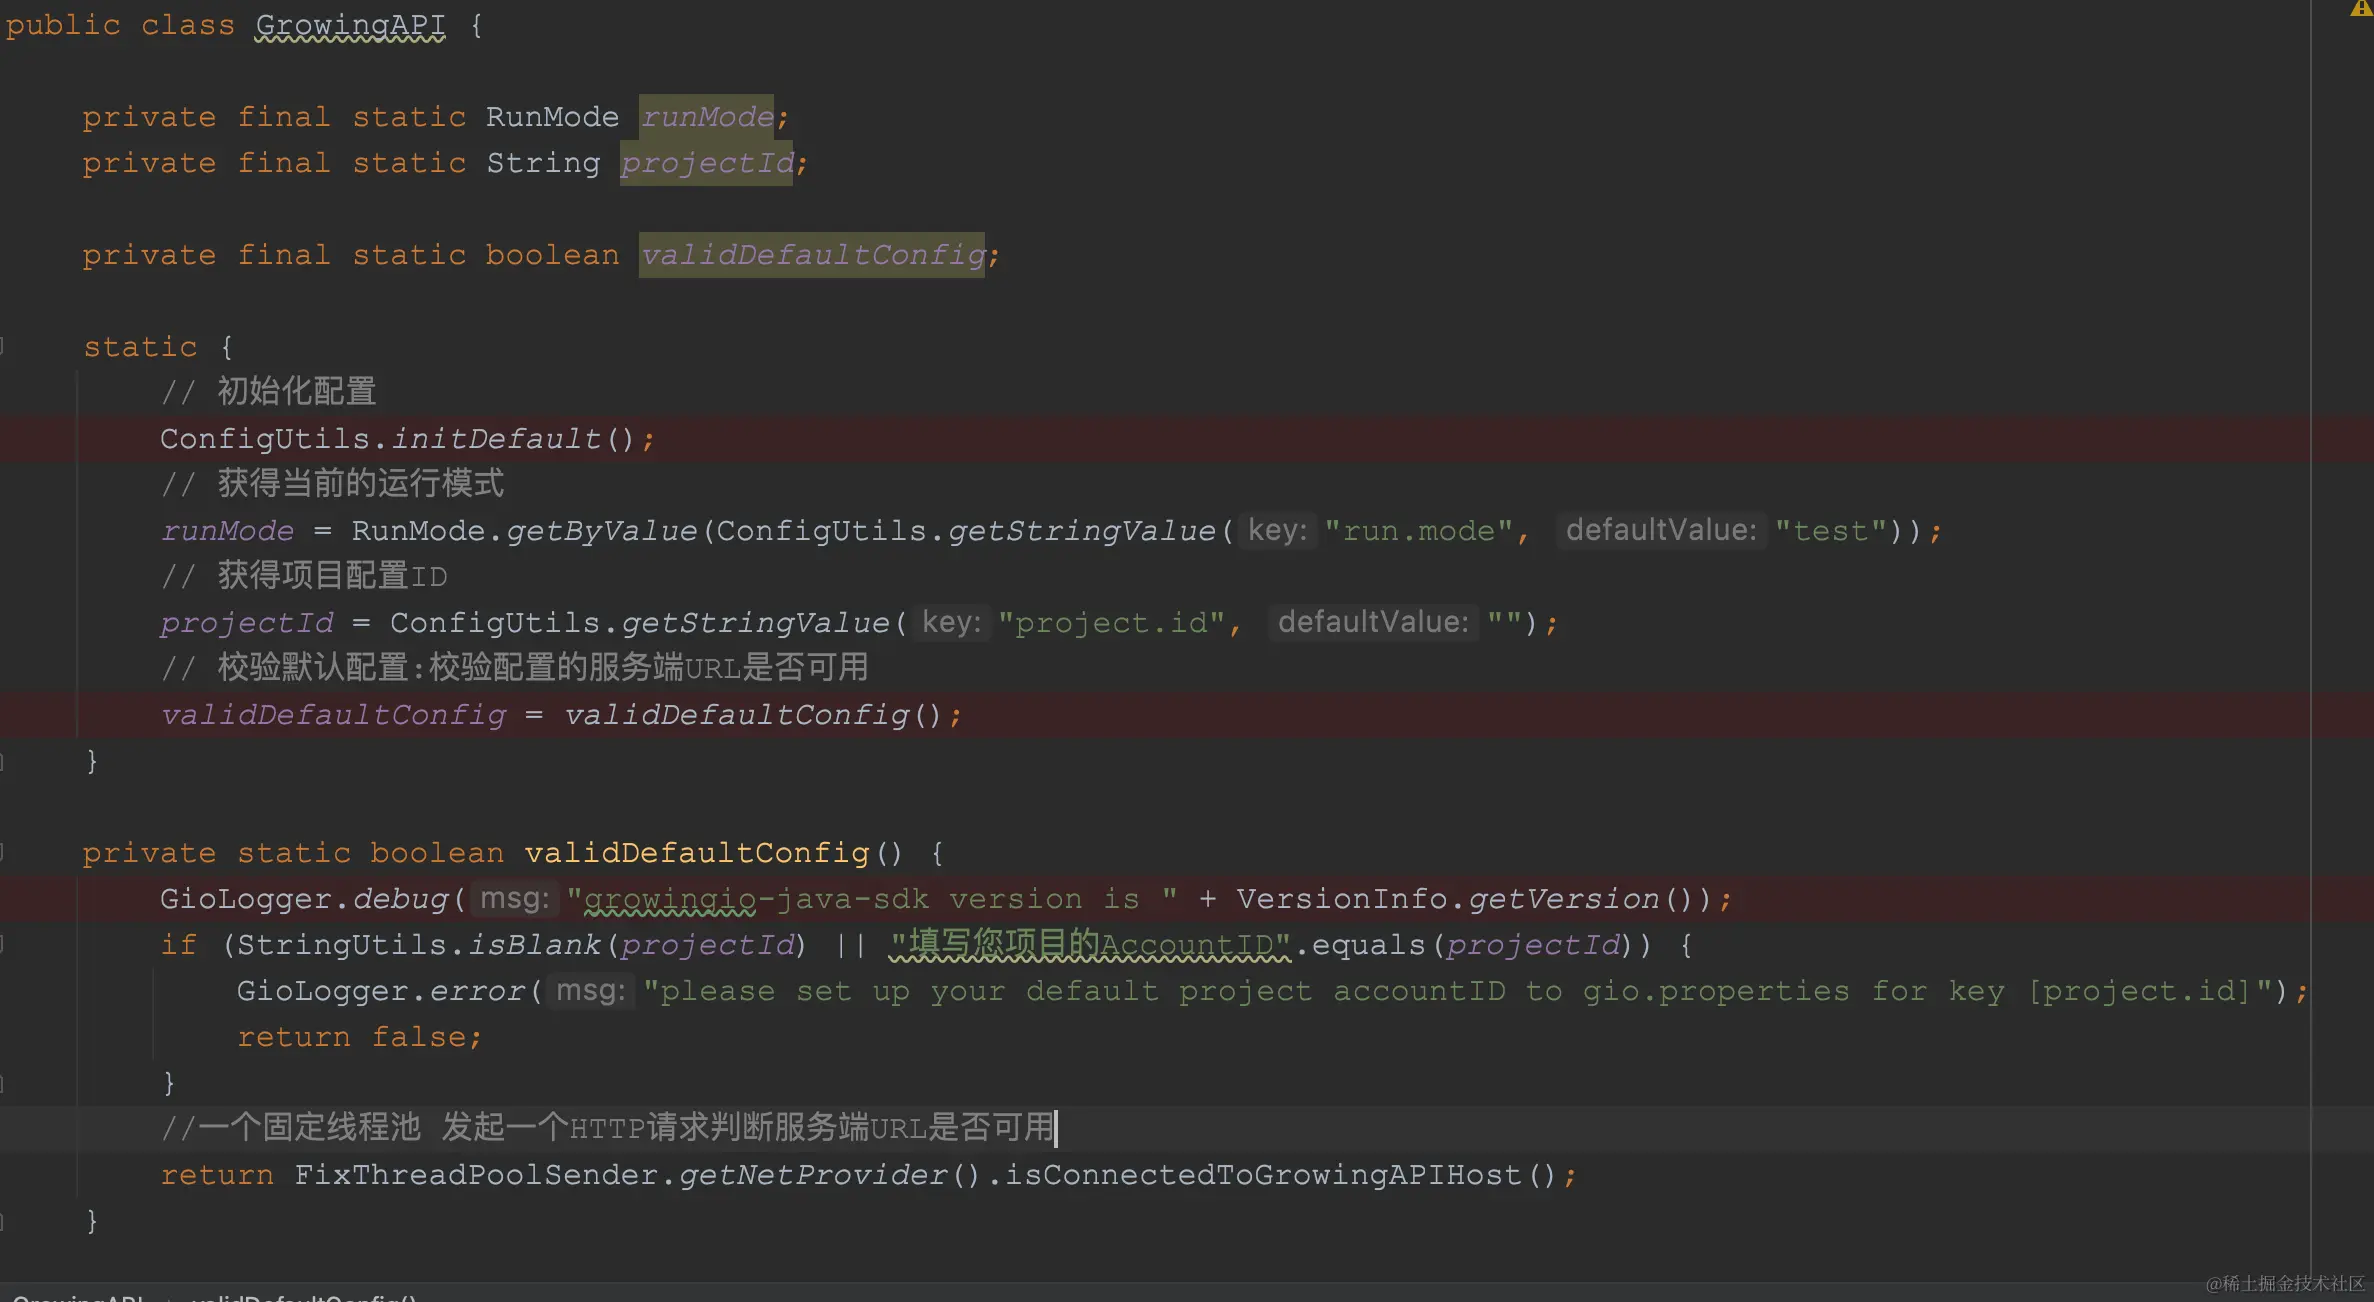2374x1302 pixels.
Task: Click the key hint before "project.id"
Action: pyautogui.click(x=951, y=622)
